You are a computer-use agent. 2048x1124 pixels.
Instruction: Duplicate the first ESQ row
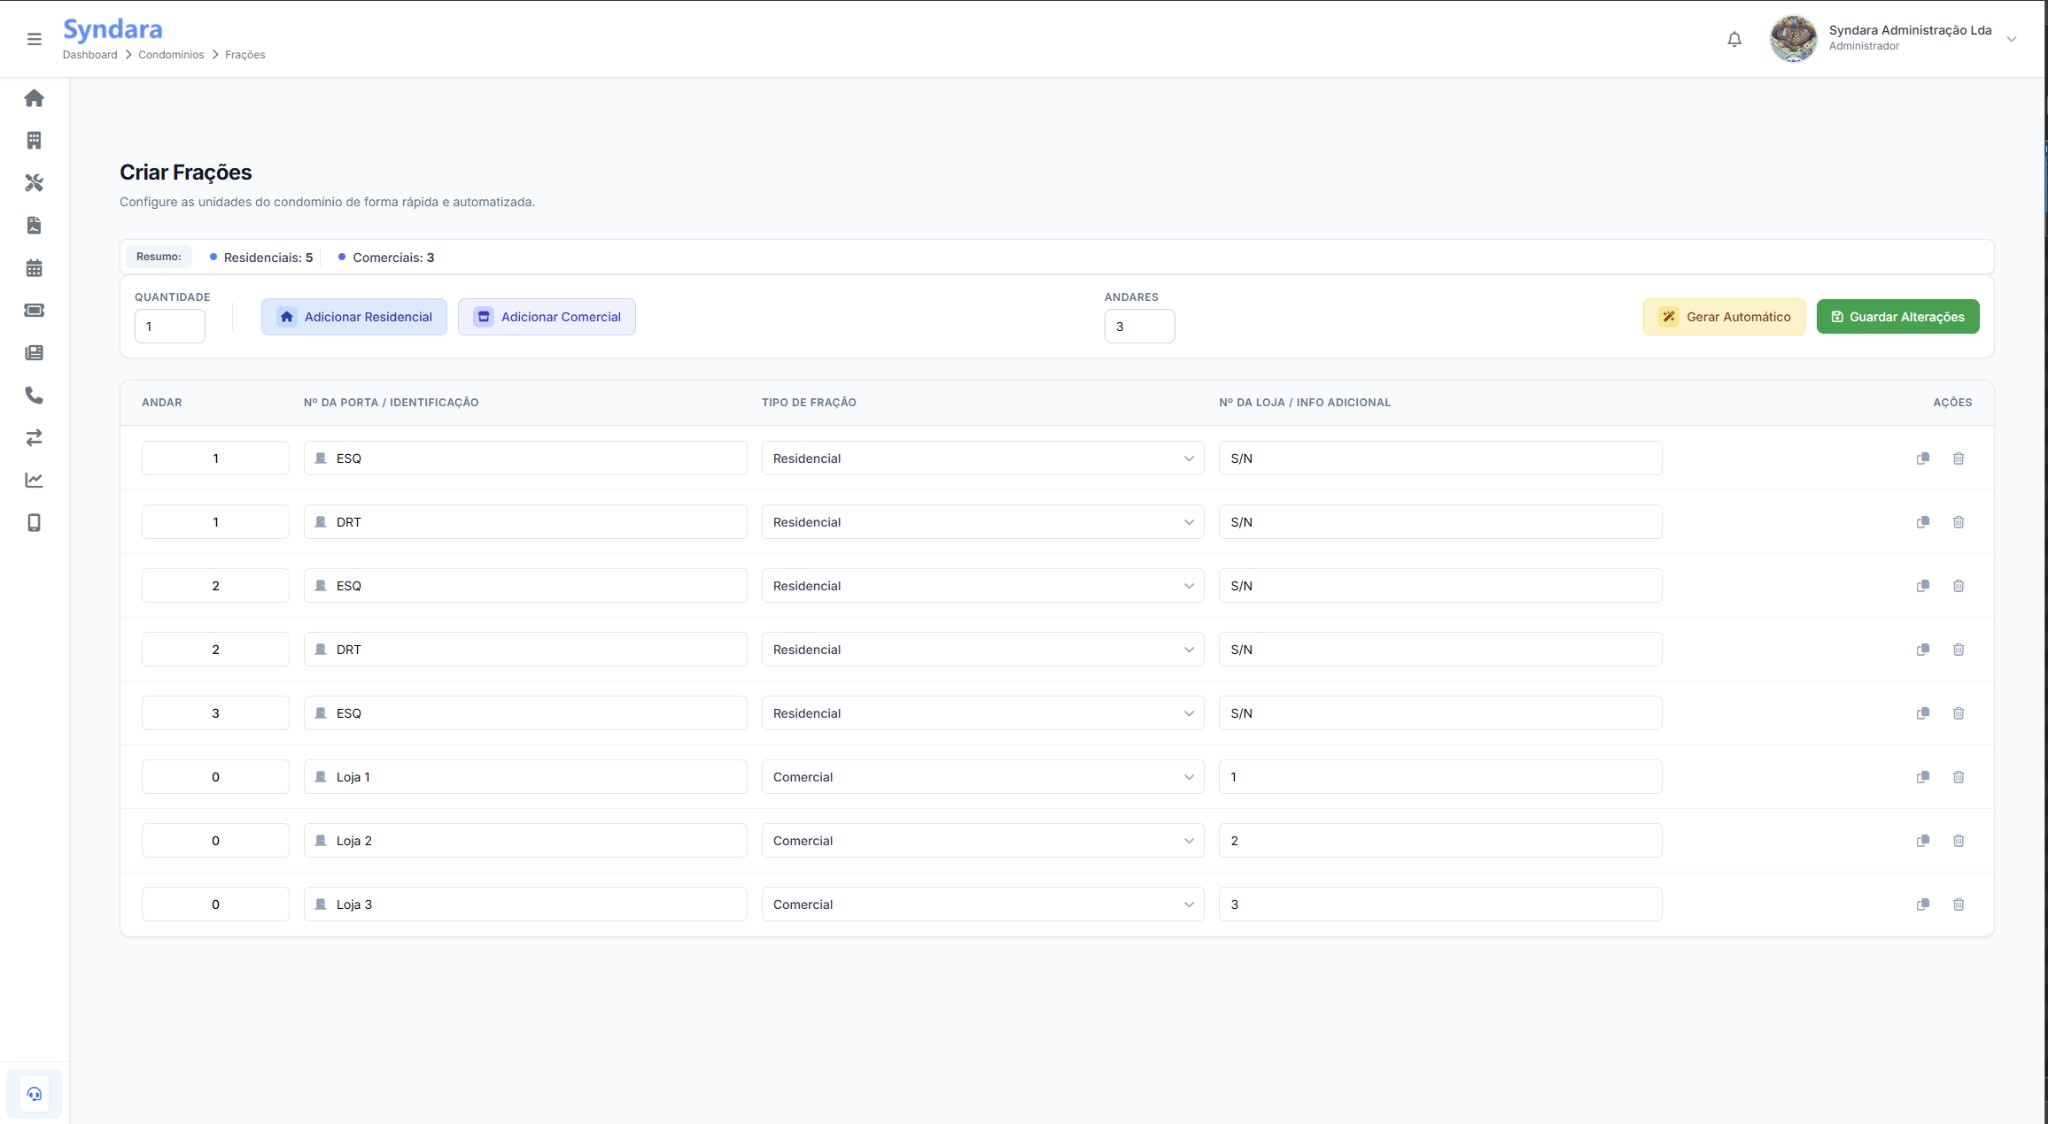click(1922, 458)
